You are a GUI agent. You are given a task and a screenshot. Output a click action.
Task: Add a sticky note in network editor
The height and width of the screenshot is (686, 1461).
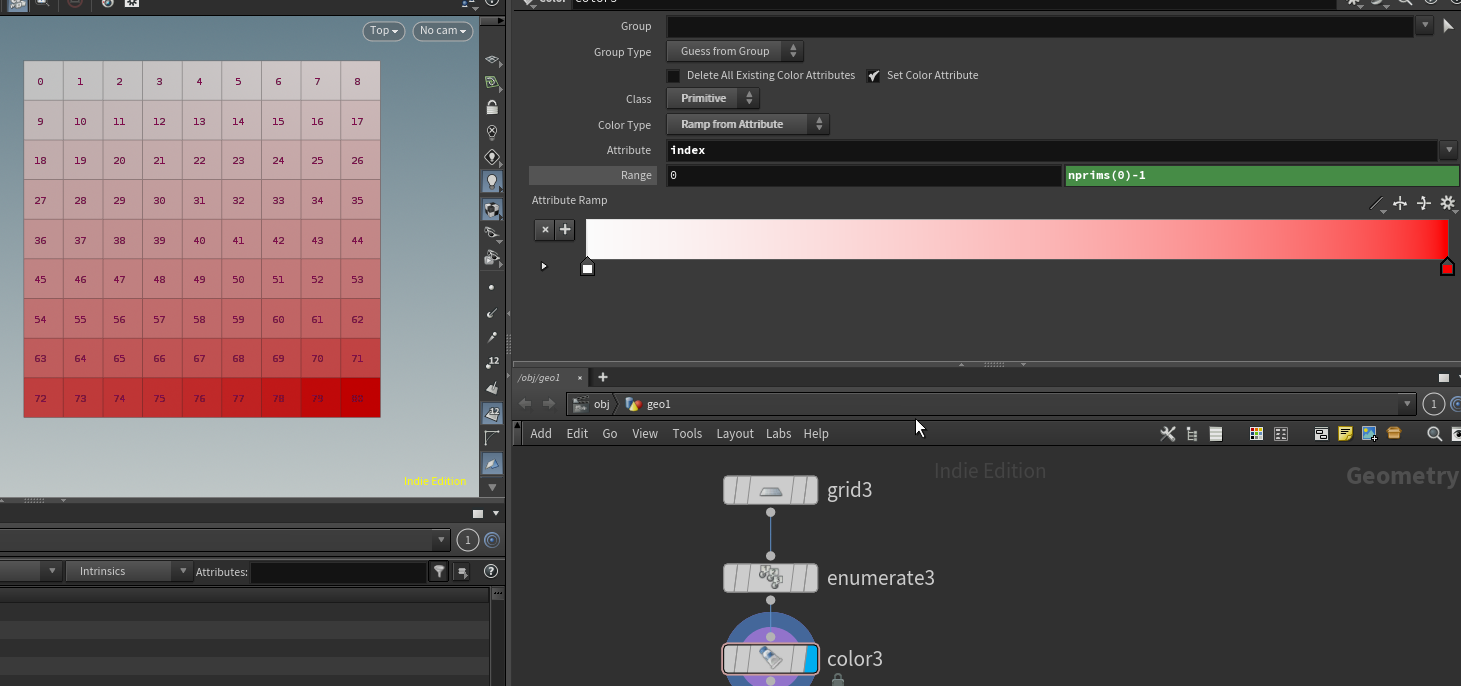click(x=1345, y=434)
